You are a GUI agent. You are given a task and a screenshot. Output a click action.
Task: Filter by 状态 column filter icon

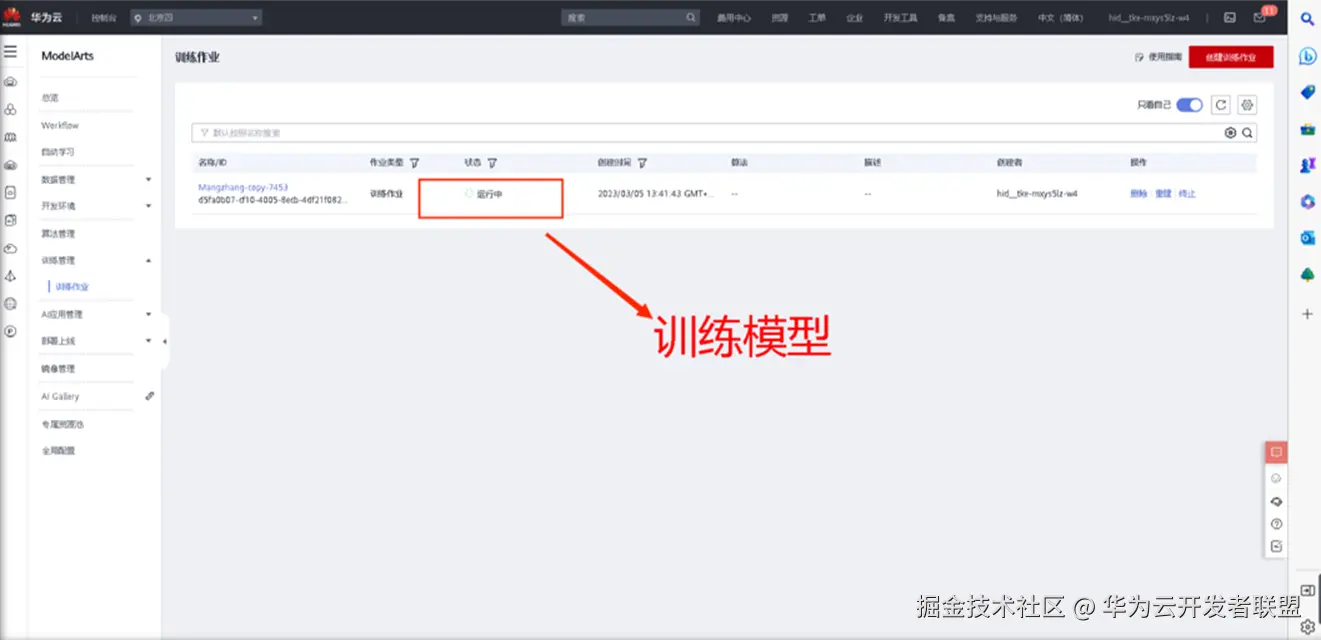click(492, 163)
